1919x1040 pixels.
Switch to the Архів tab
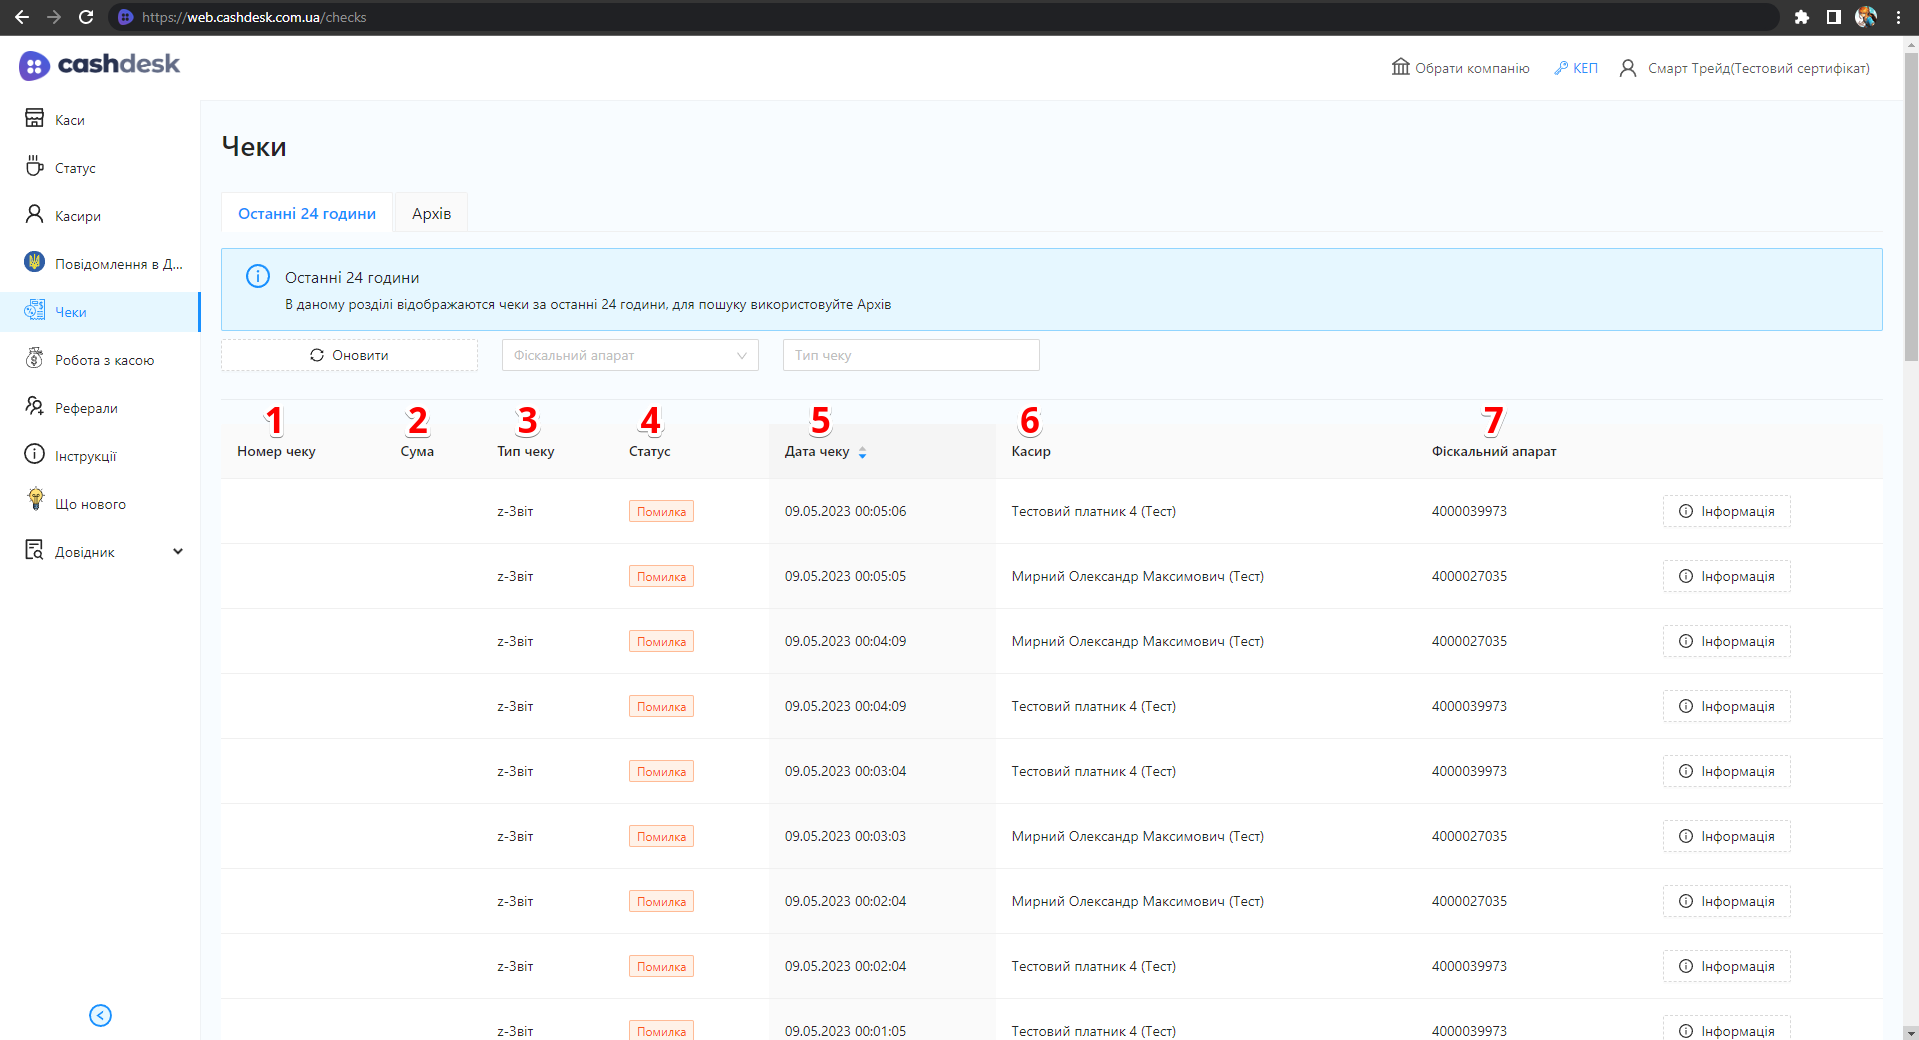[431, 213]
